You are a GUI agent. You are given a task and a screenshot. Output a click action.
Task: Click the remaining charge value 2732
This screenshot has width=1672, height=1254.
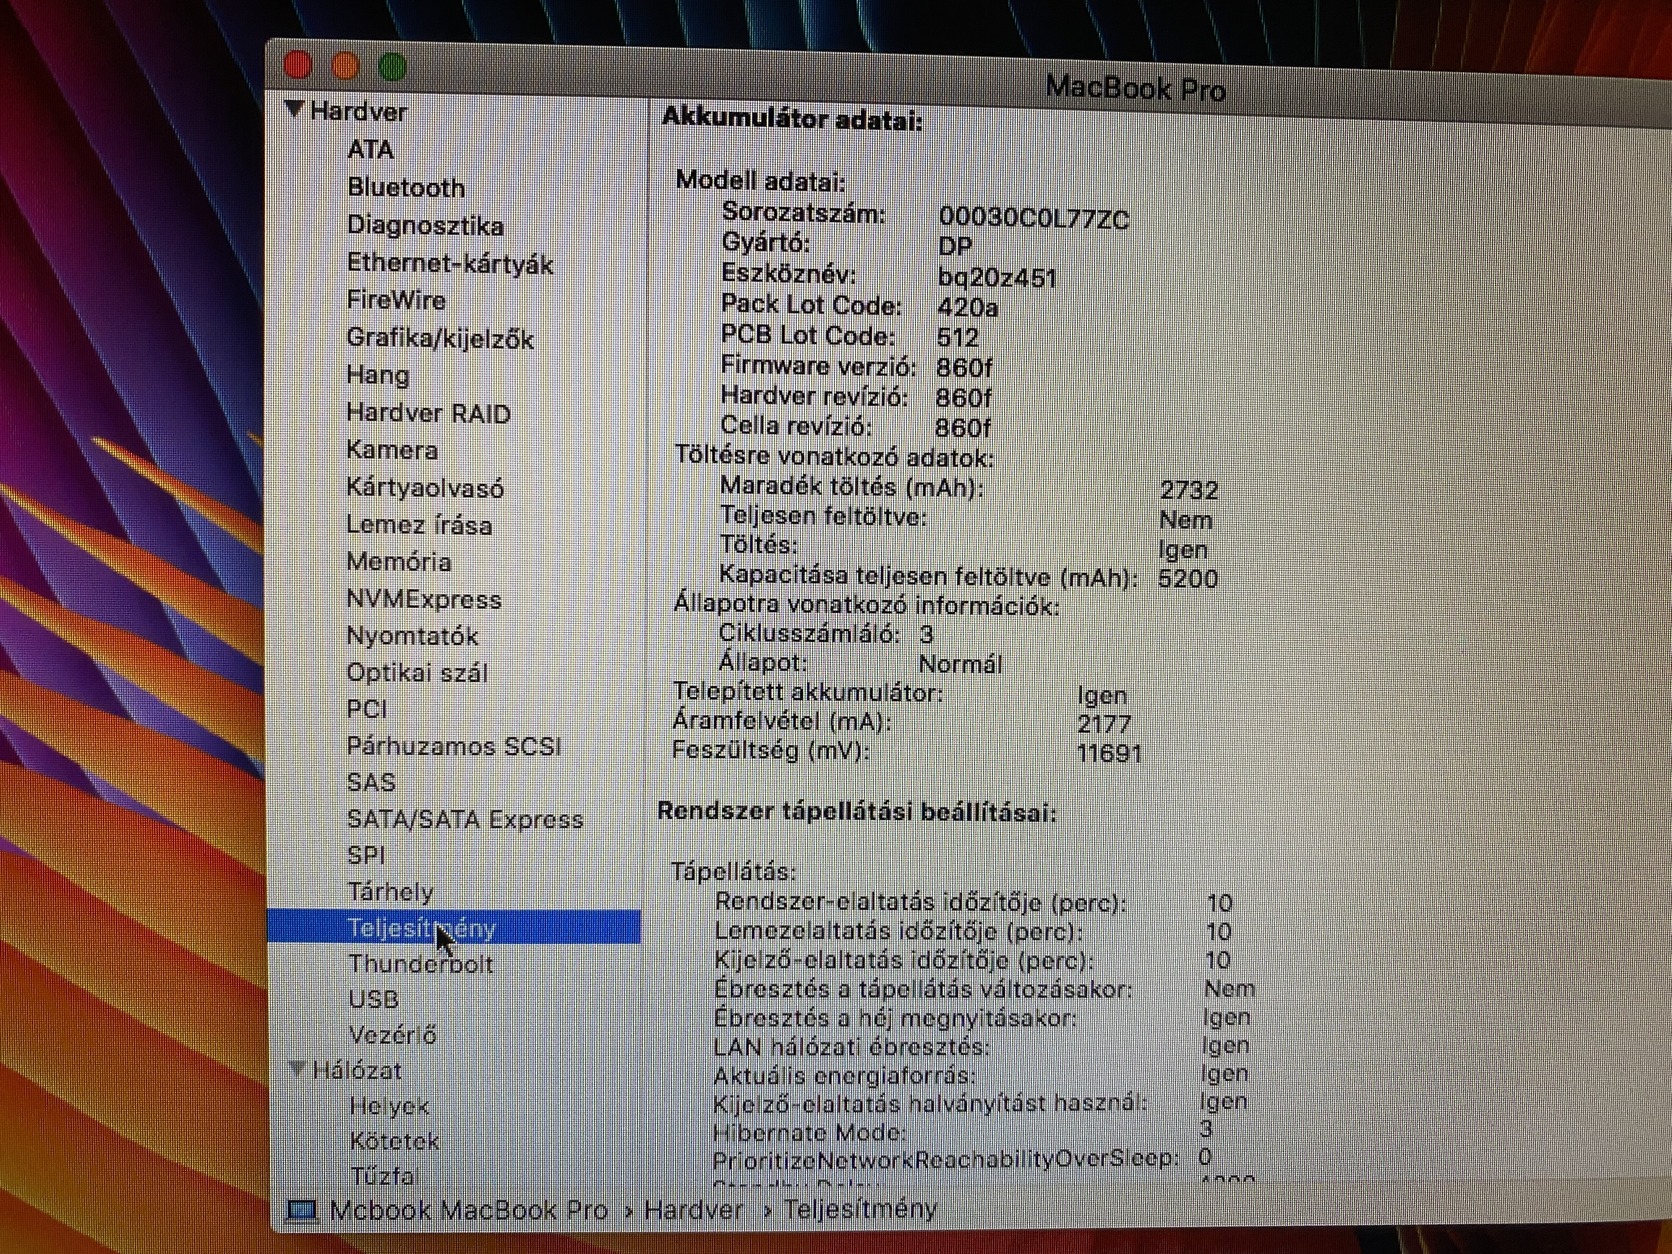(1189, 490)
